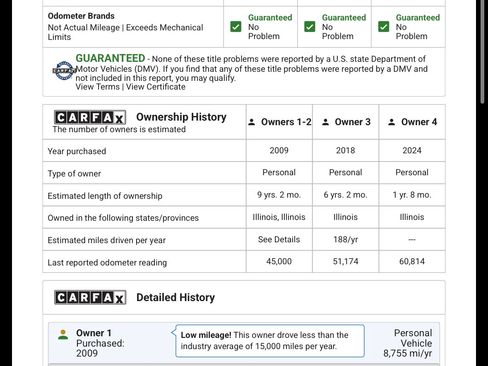Viewport: 488px width, 366px height.
Task: Click year purchased value 2009
Action: [279, 151]
